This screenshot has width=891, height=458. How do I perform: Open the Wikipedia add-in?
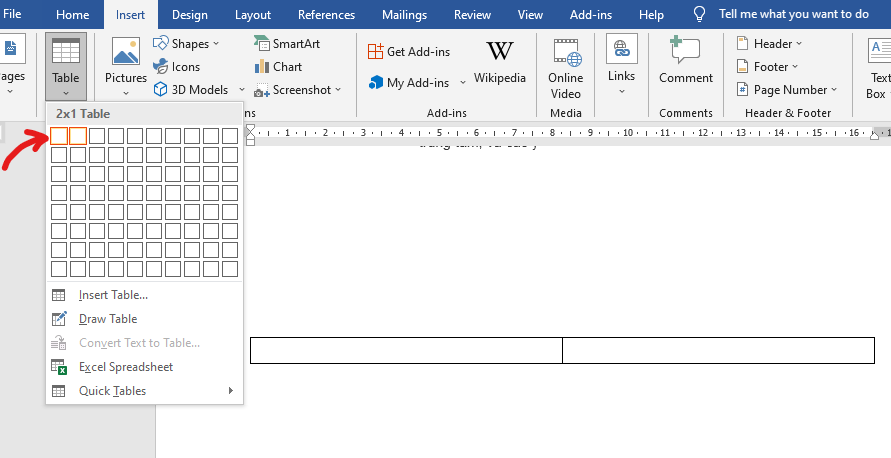[499, 62]
